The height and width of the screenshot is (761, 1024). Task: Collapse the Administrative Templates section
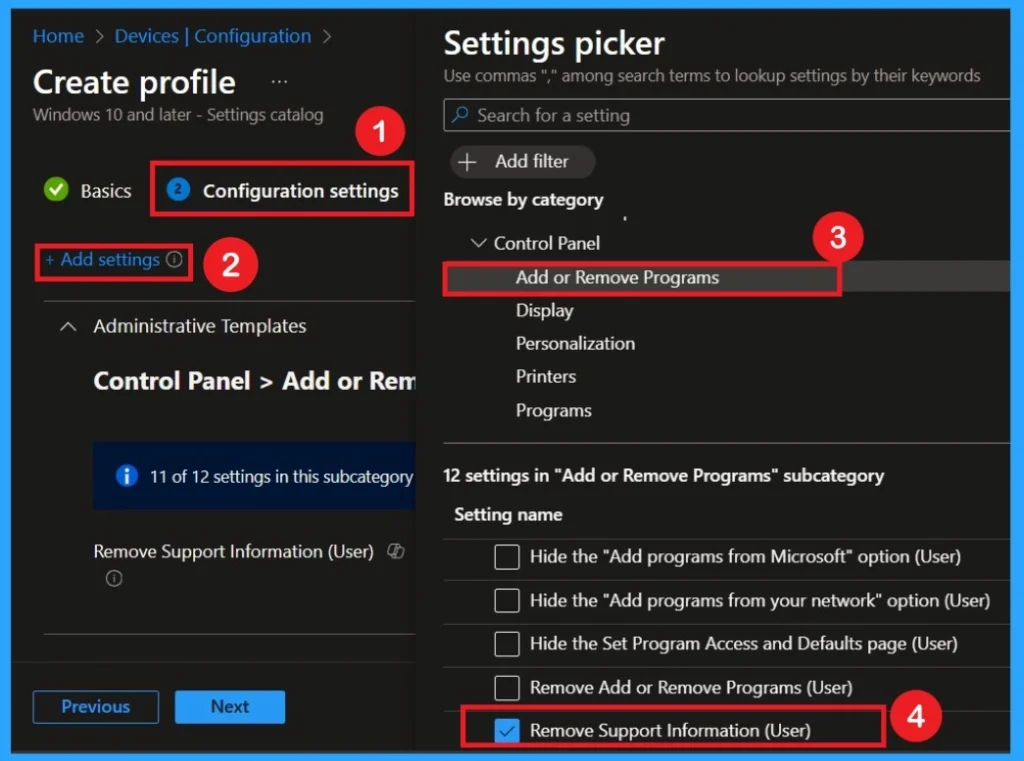[68, 325]
